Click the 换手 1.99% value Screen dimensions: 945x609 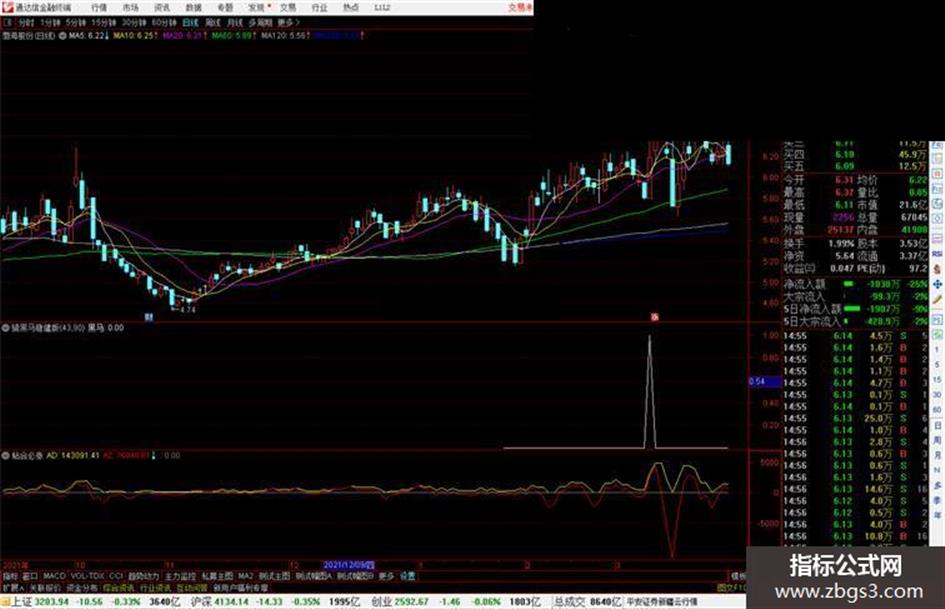841,244
